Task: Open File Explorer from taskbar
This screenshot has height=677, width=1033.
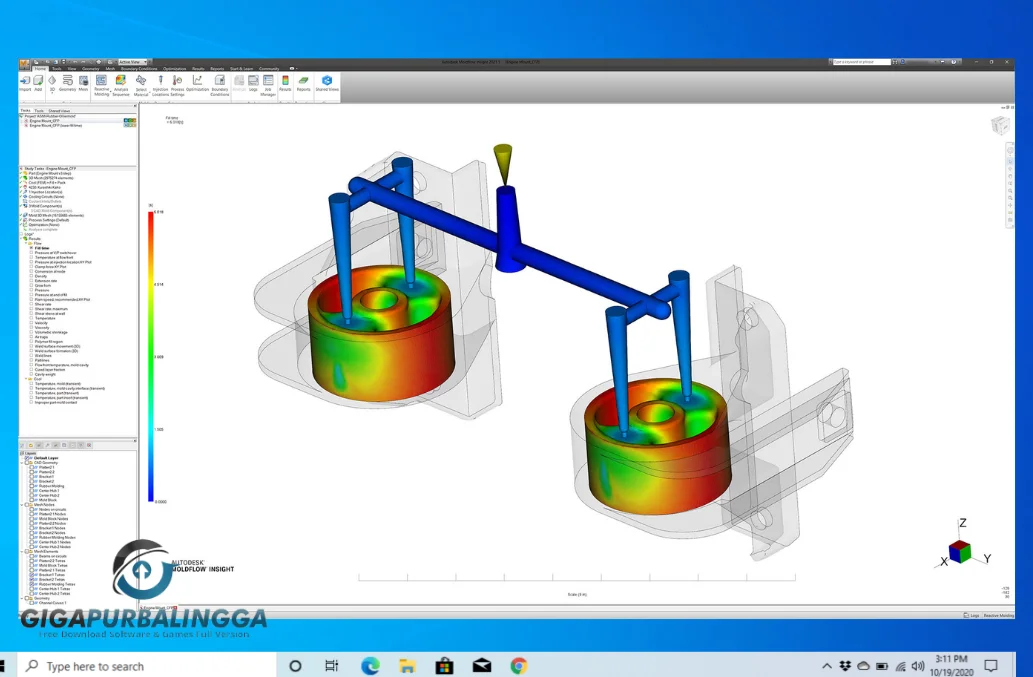Action: point(407,666)
